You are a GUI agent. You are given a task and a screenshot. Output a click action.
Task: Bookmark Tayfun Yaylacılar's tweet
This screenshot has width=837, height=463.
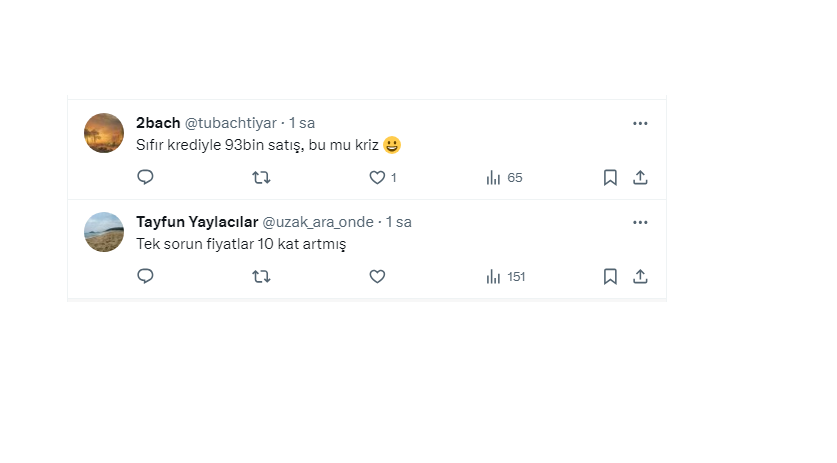point(610,276)
